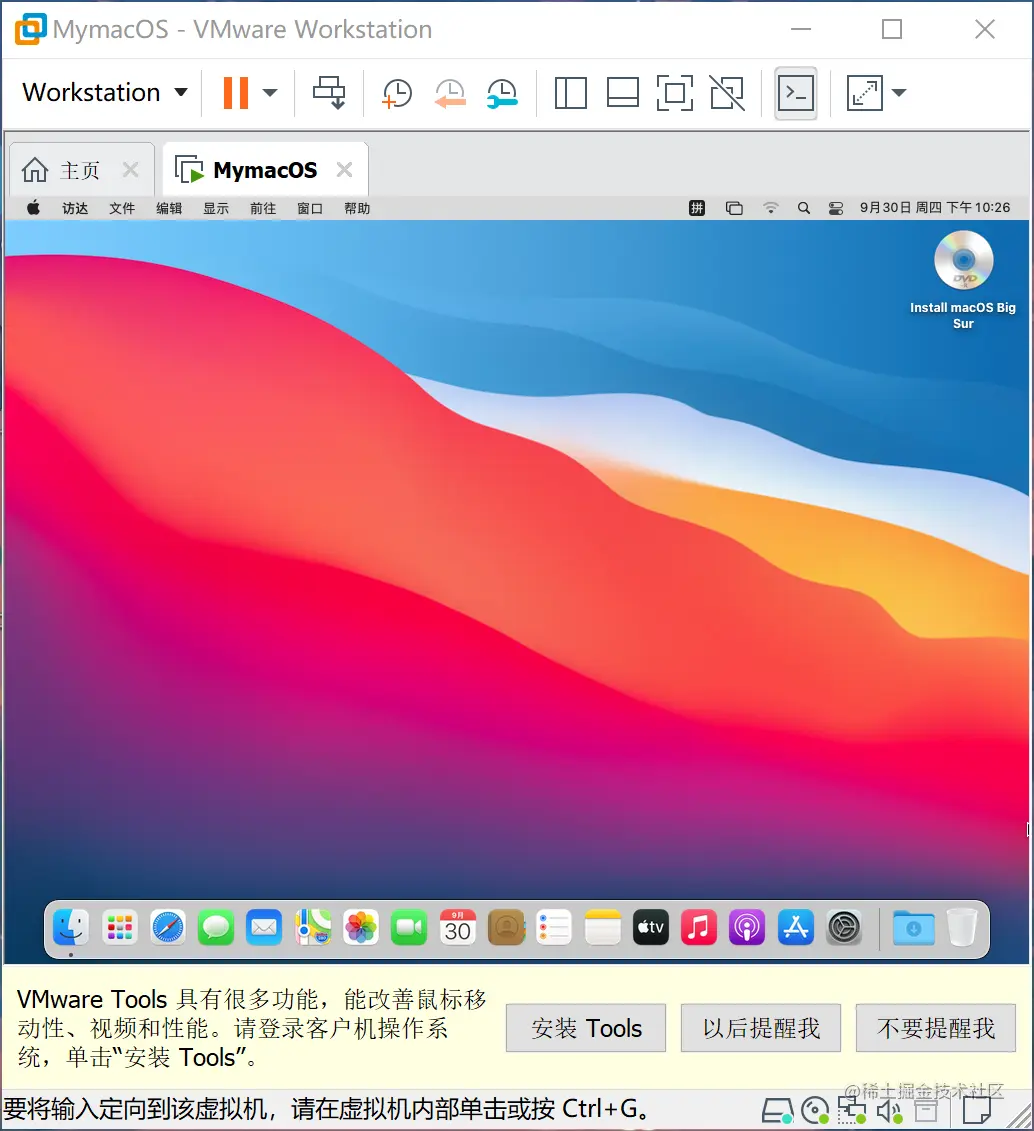1034x1131 pixels.
Task: Click the screen mirroring menu bar icon
Action: tap(734, 208)
